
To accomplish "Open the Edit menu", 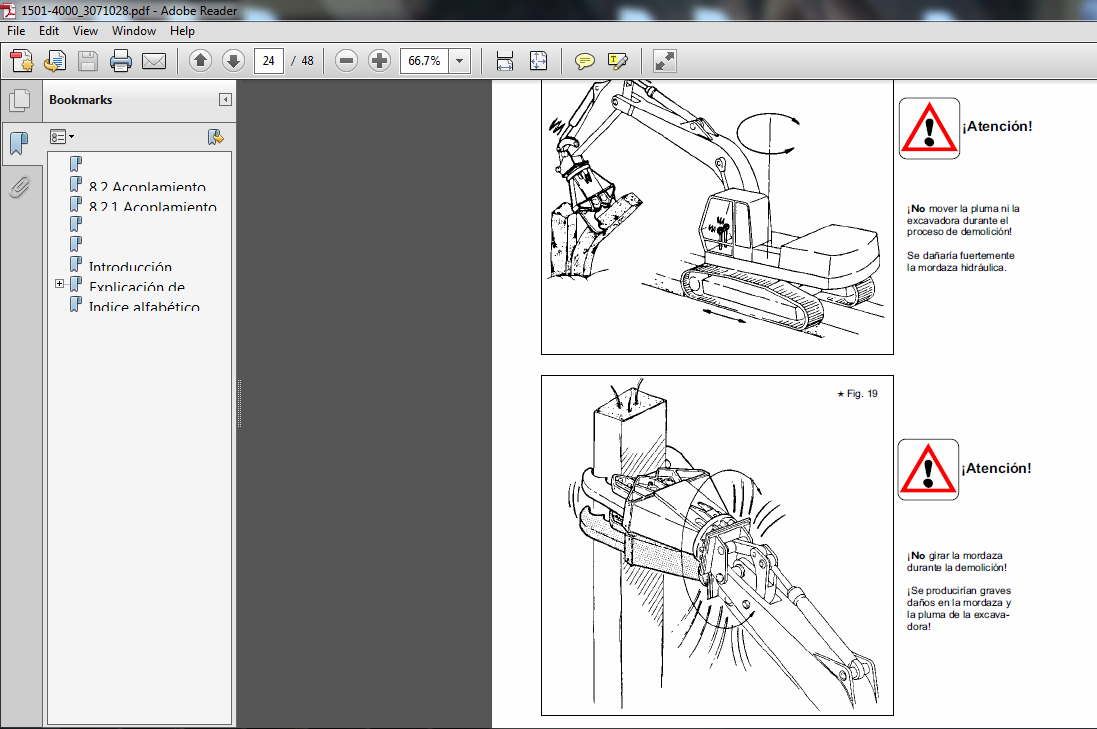I will [49, 31].
